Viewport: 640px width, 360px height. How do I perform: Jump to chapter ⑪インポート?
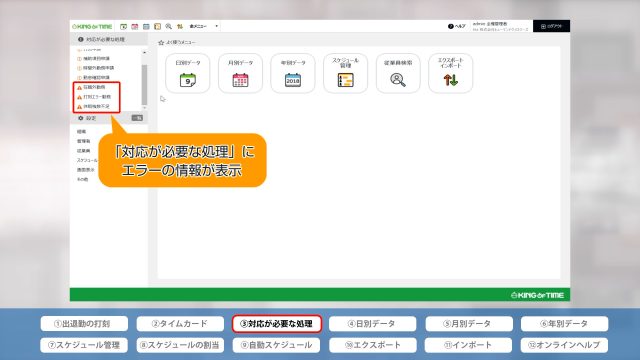pyautogui.click(x=468, y=345)
